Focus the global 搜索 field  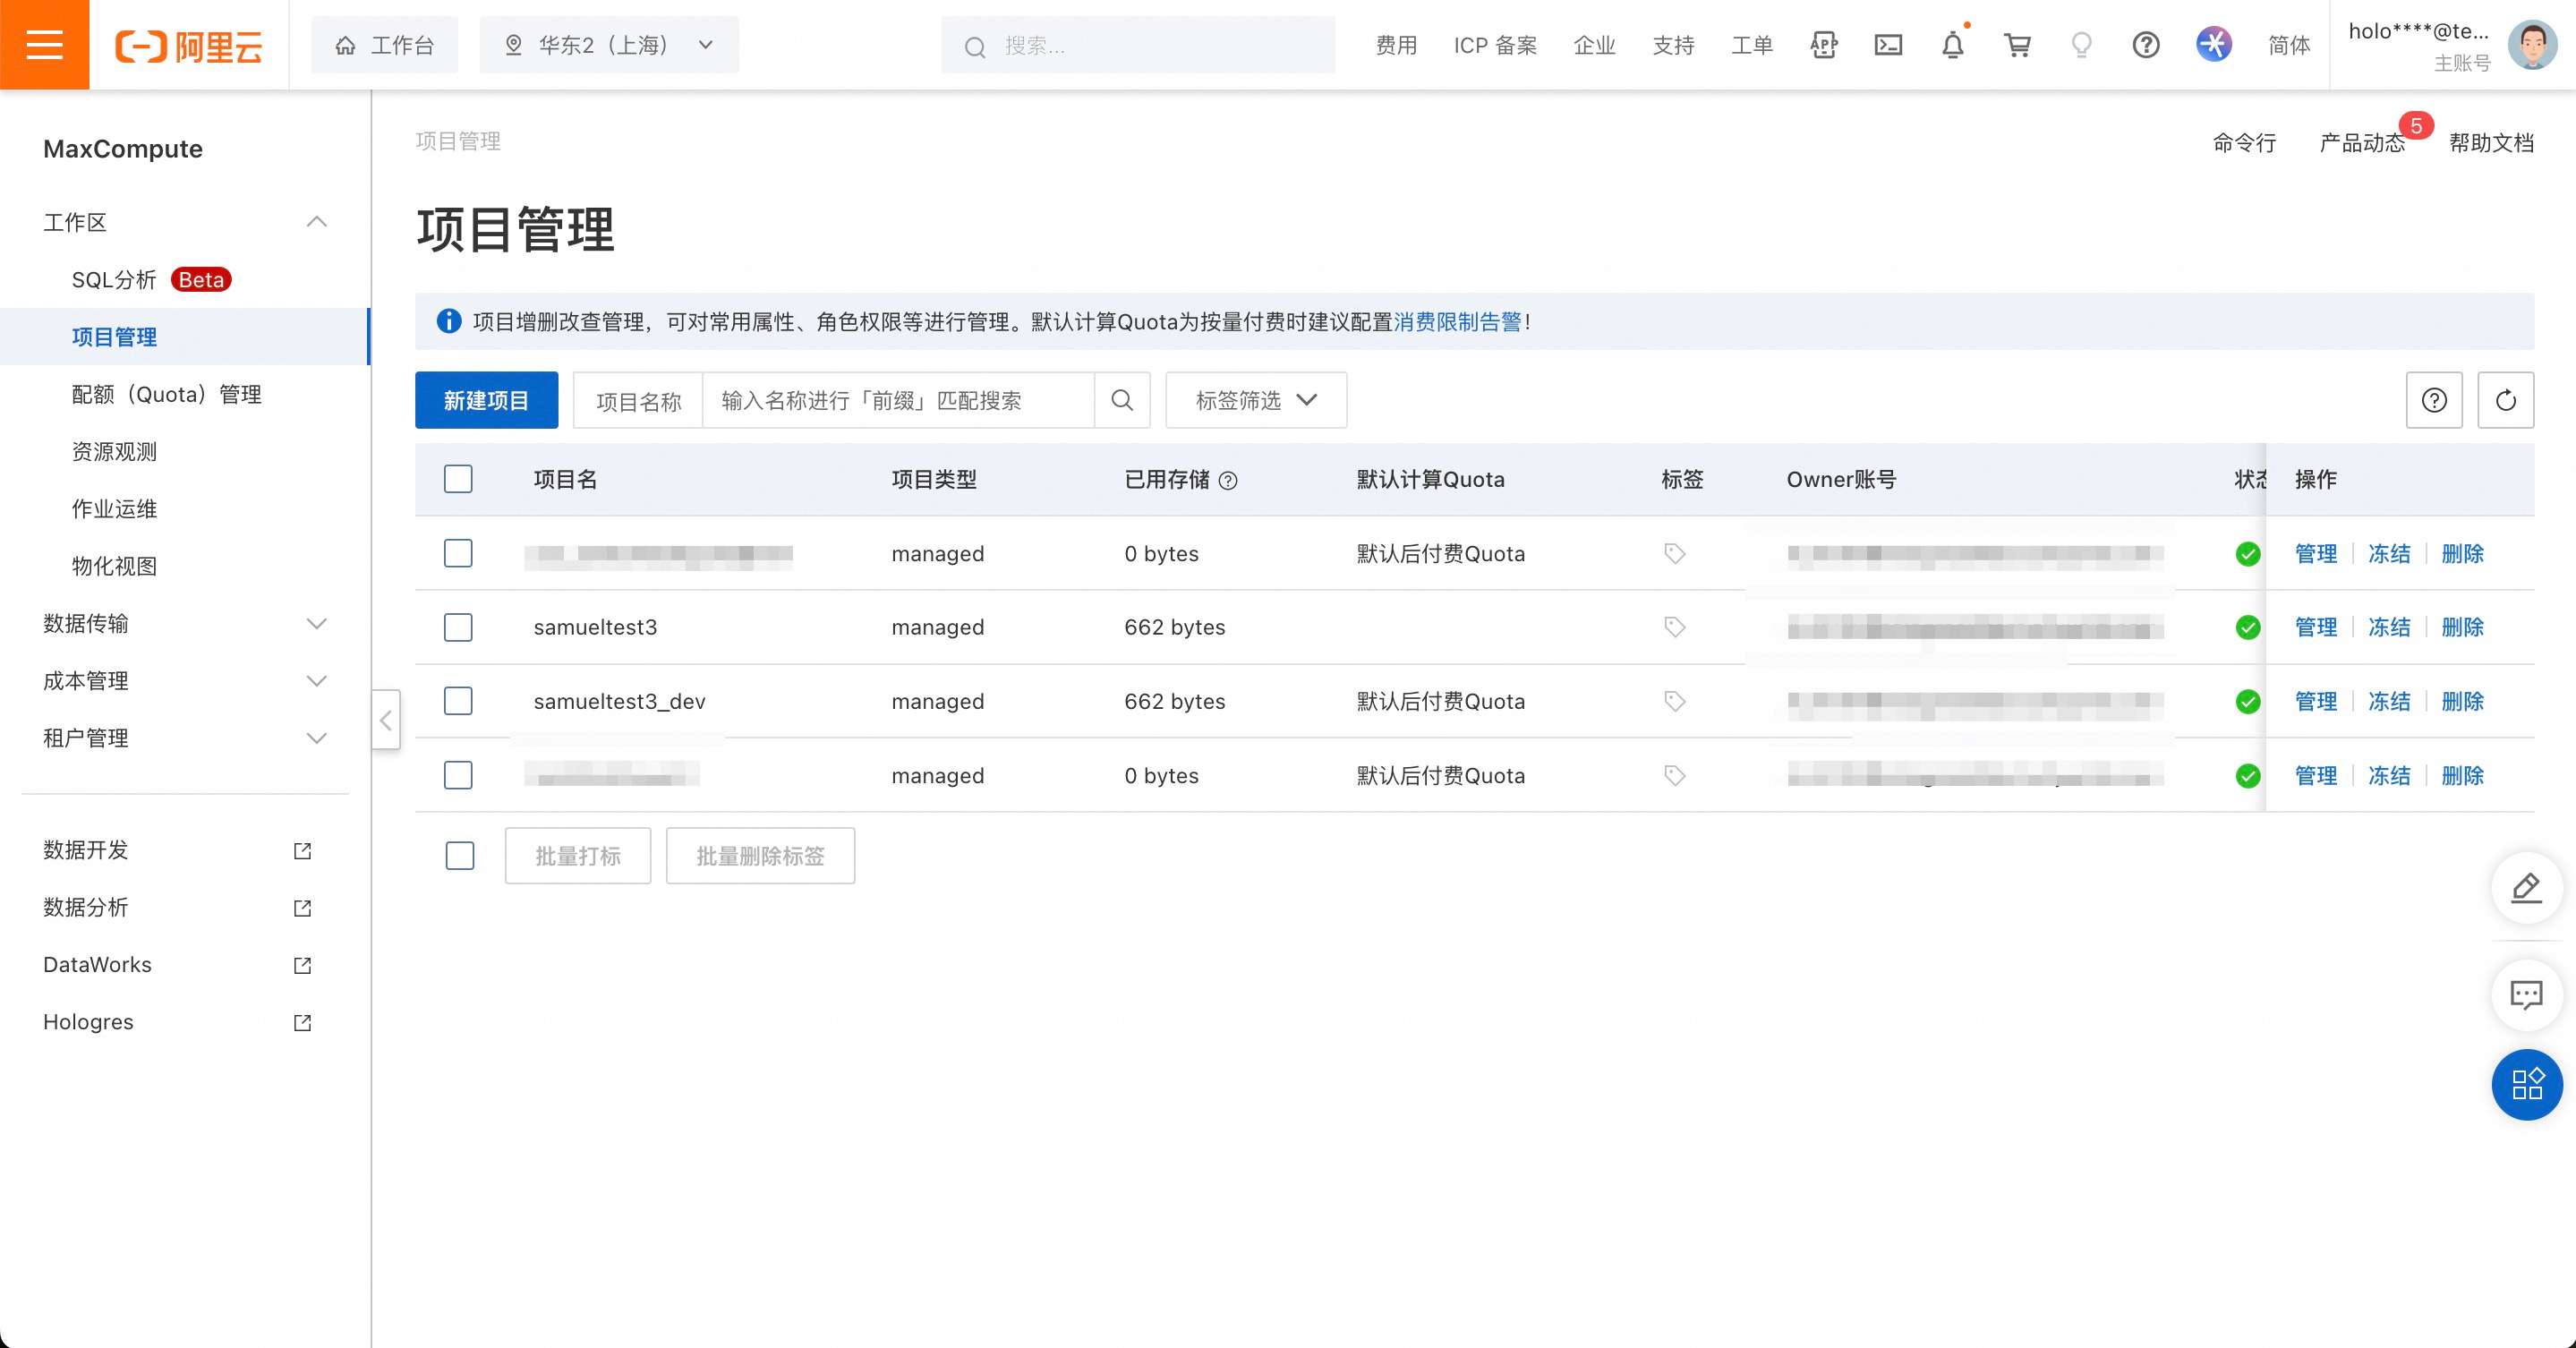[x=1138, y=45]
